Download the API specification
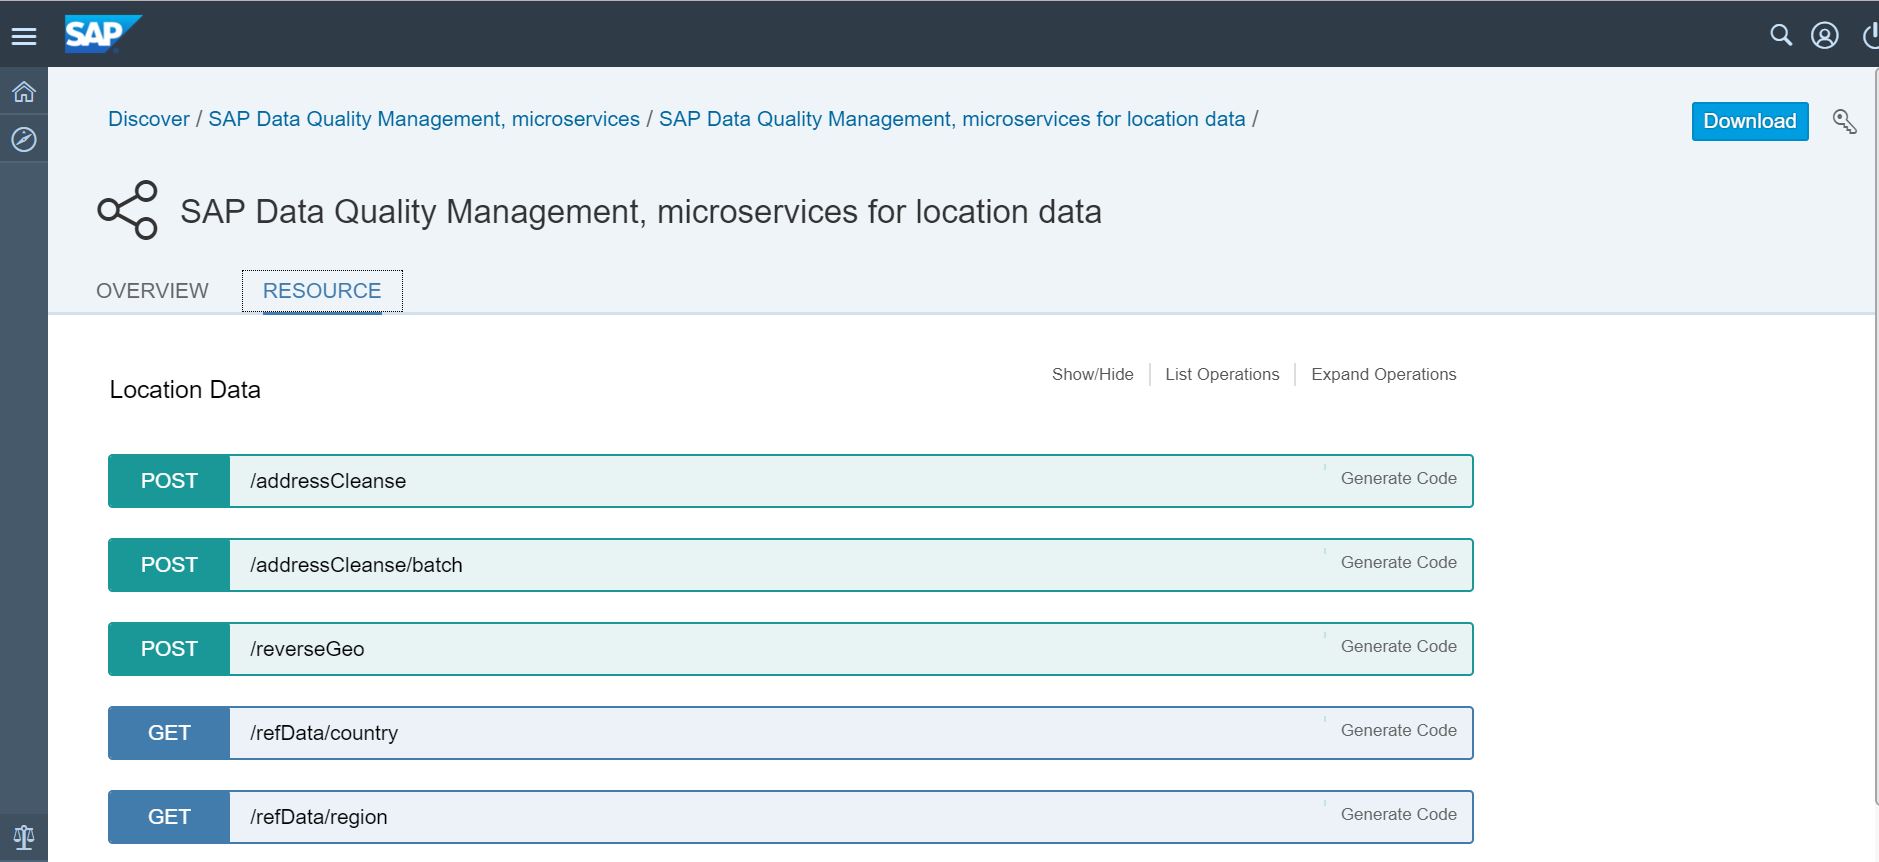The height and width of the screenshot is (862, 1879). pos(1749,121)
